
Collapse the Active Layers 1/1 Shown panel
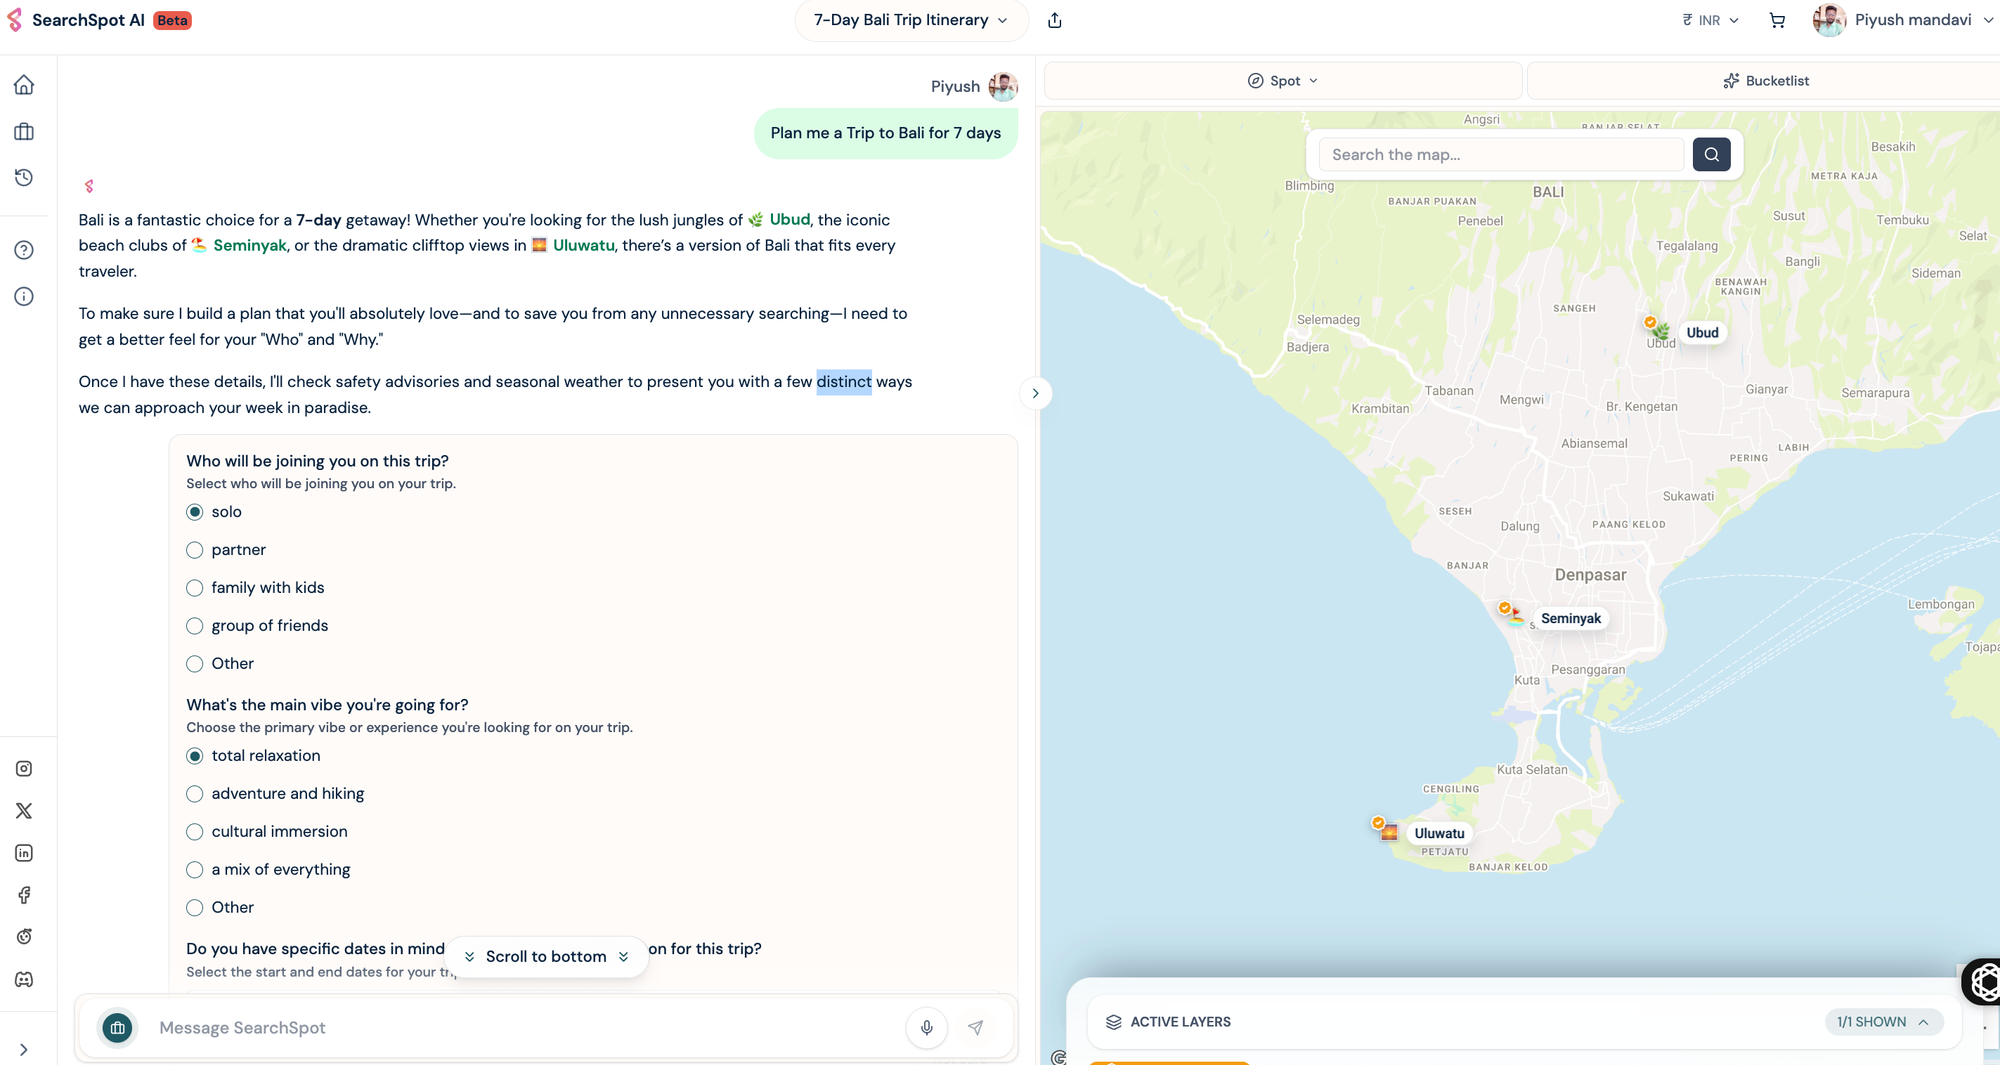(x=1883, y=1022)
